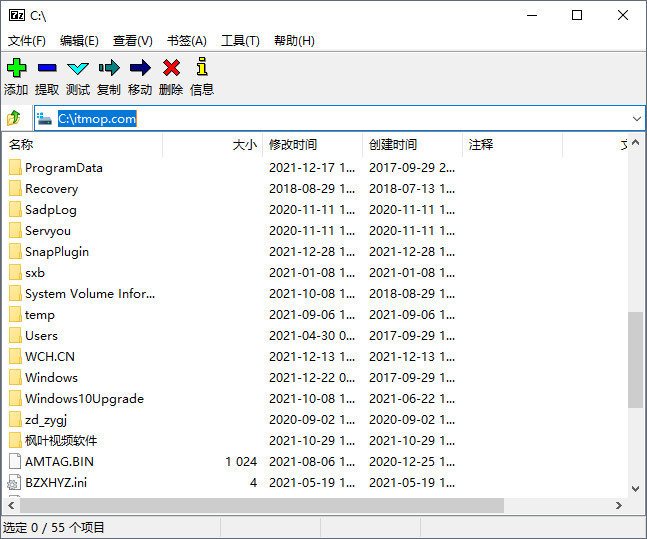Click the scroll right arrow
647x539 pixels.
coord(618,505)
